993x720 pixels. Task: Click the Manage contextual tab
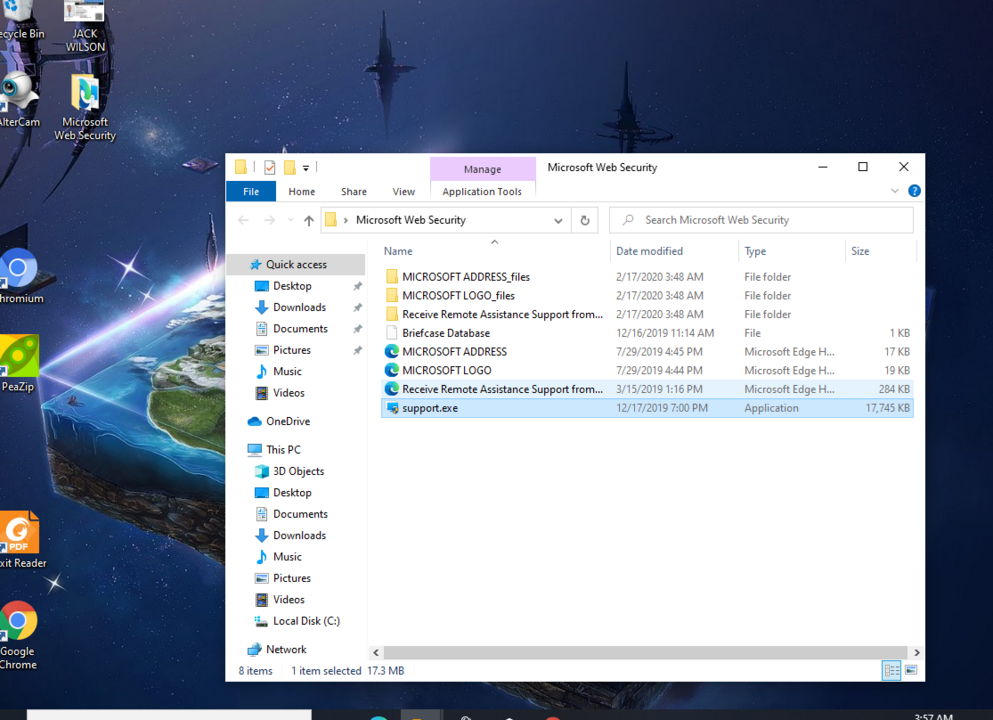point(482,169)
